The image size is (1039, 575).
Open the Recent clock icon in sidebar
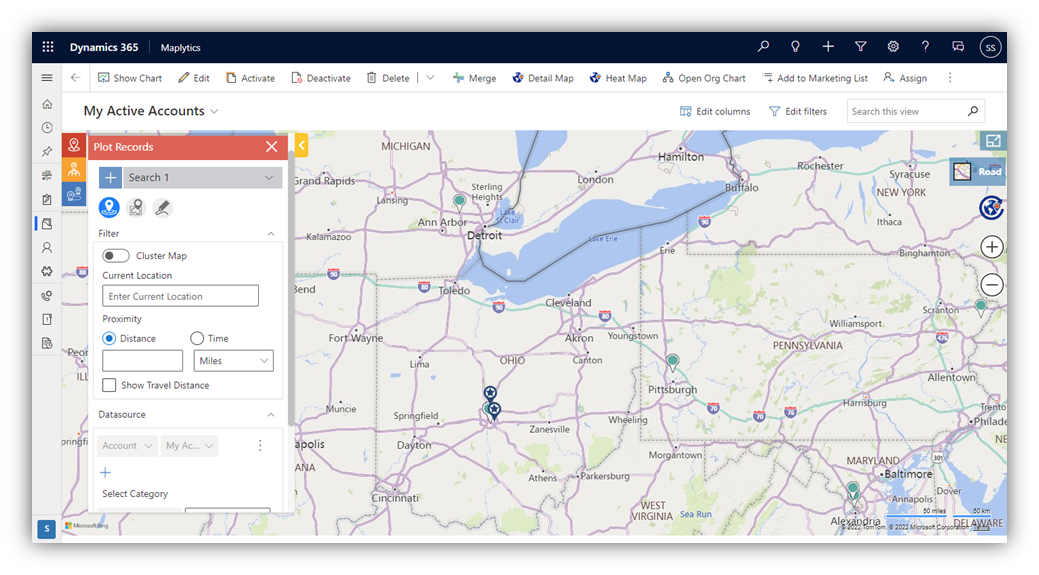46,128
